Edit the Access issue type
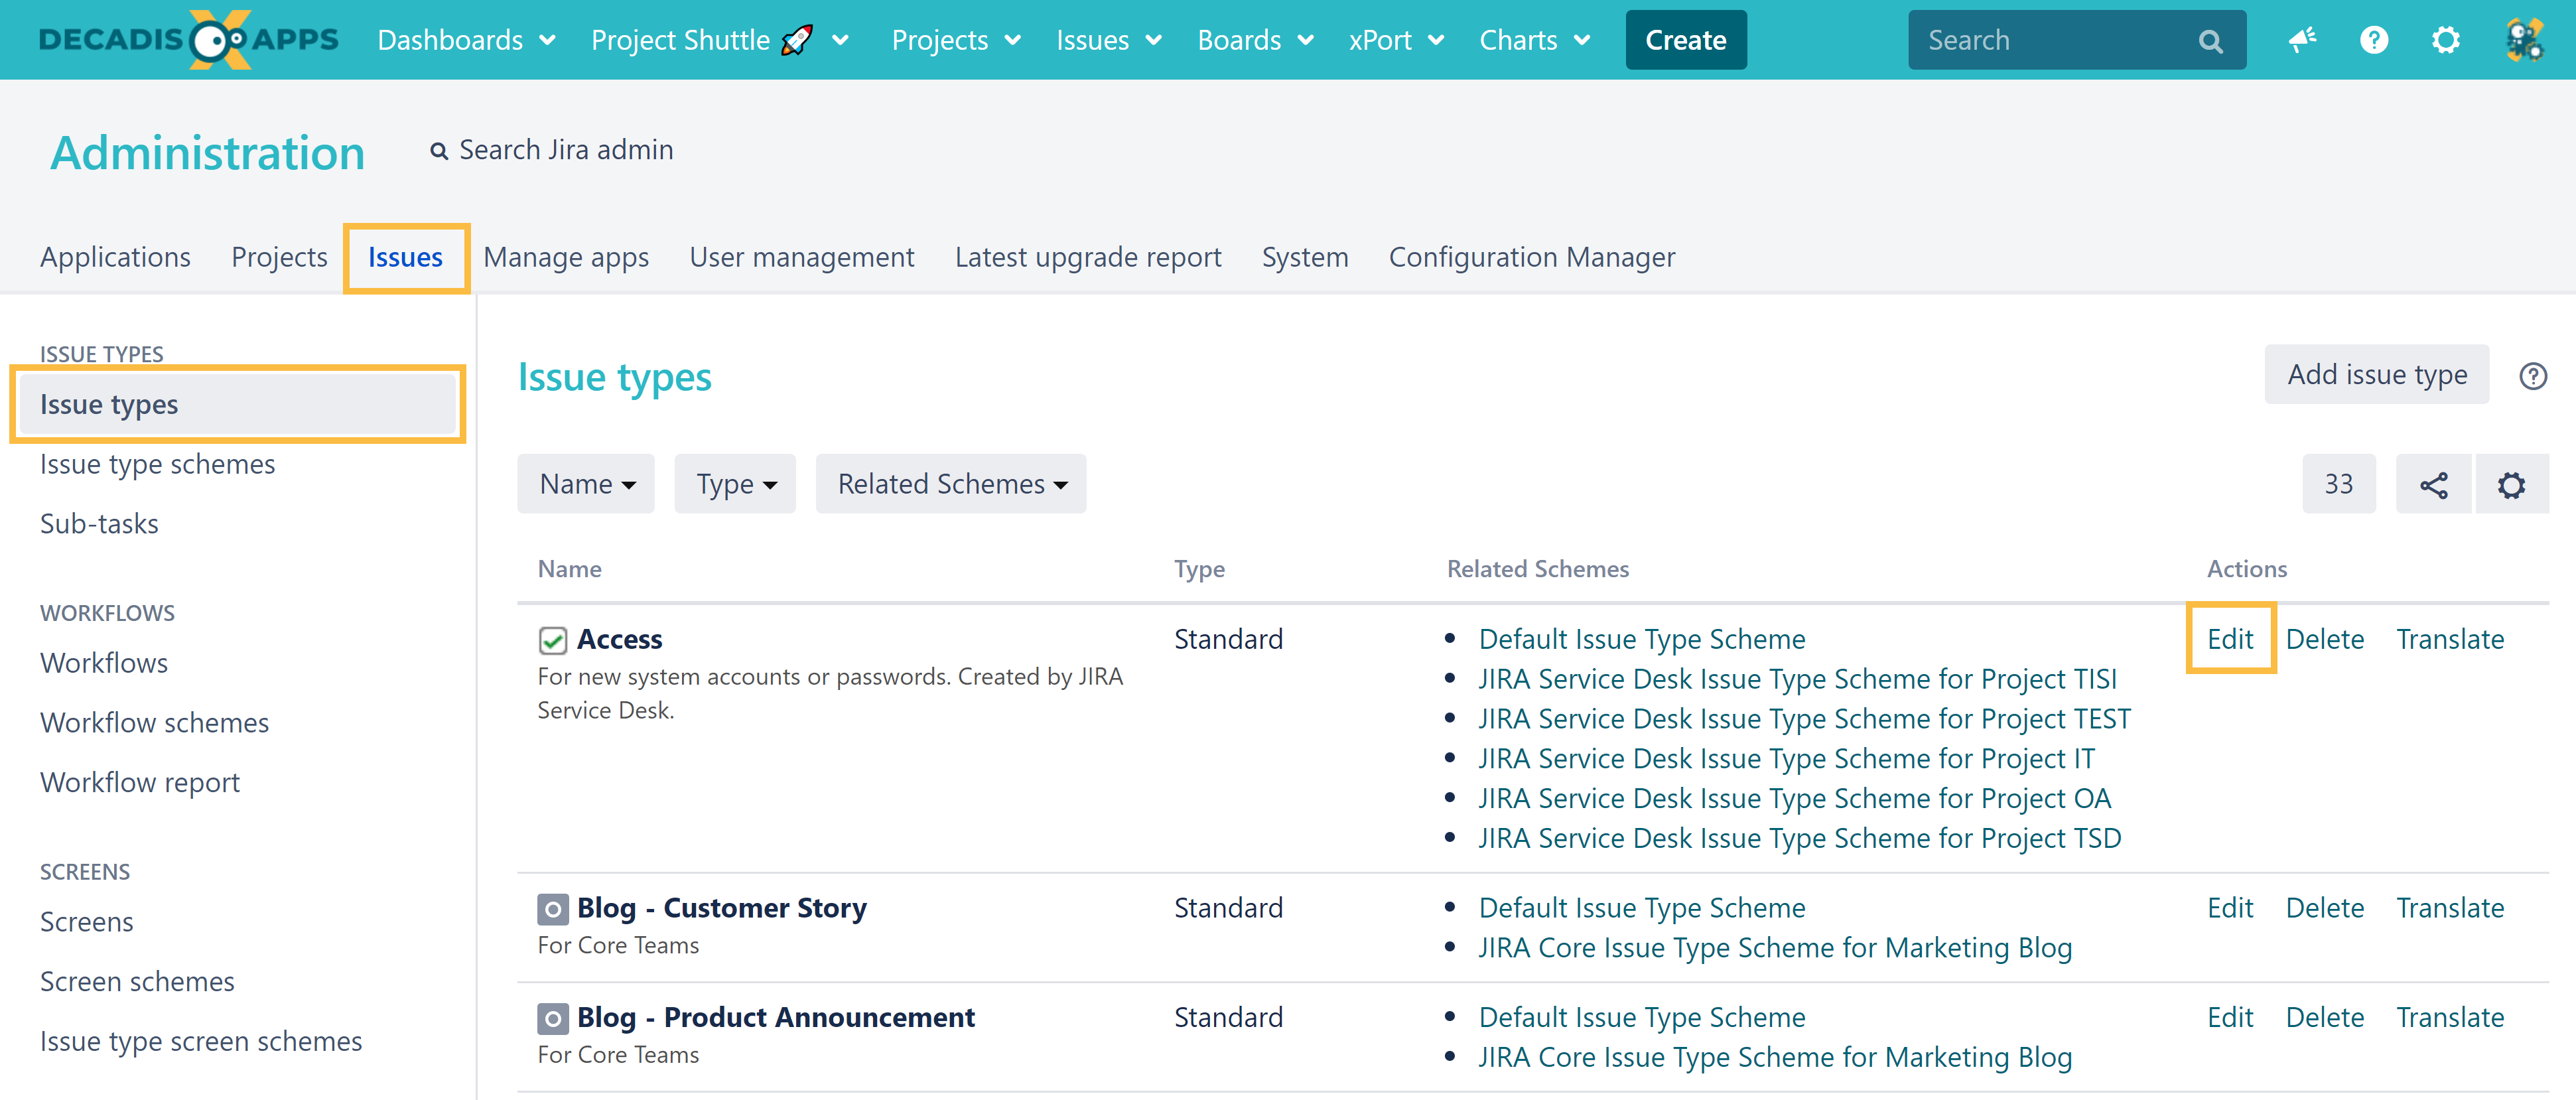Viewport: 2576px width, 1100px height. pyautogui.click(x=2230, y=640)
